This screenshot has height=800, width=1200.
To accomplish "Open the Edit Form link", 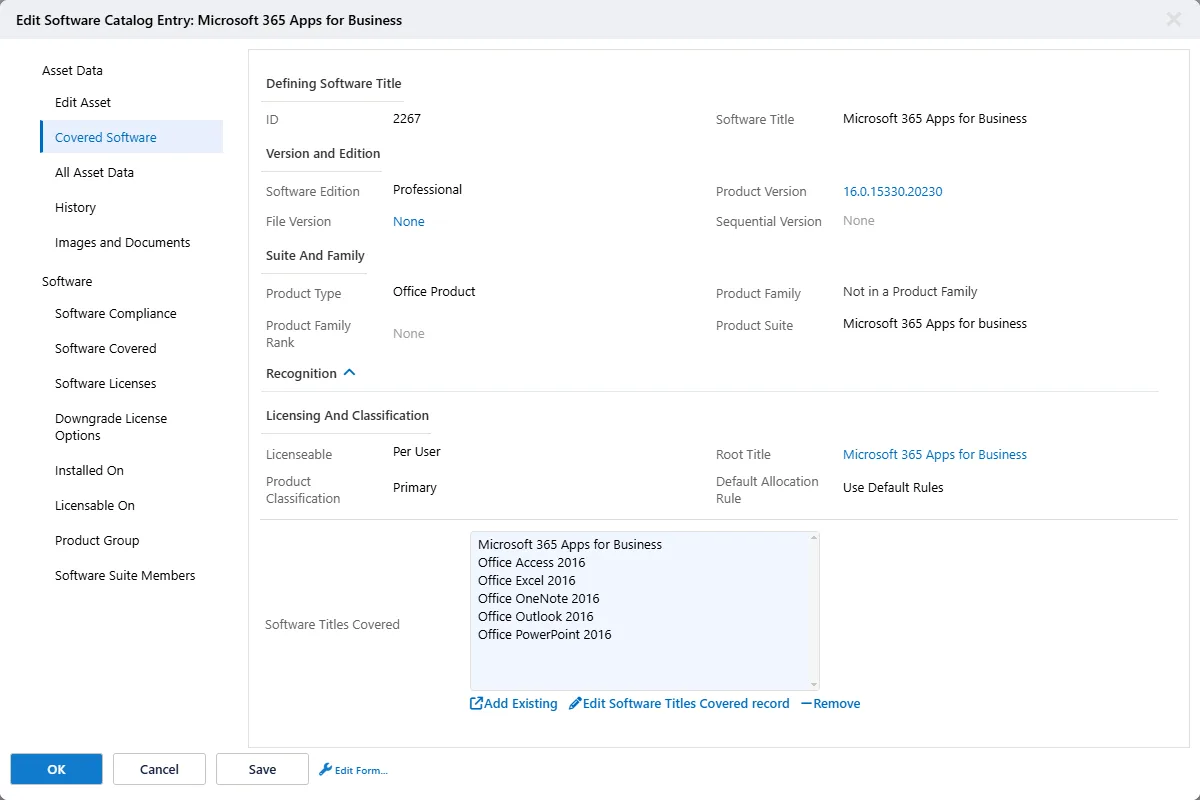I will pyautogui.click(x=361, y=771).
